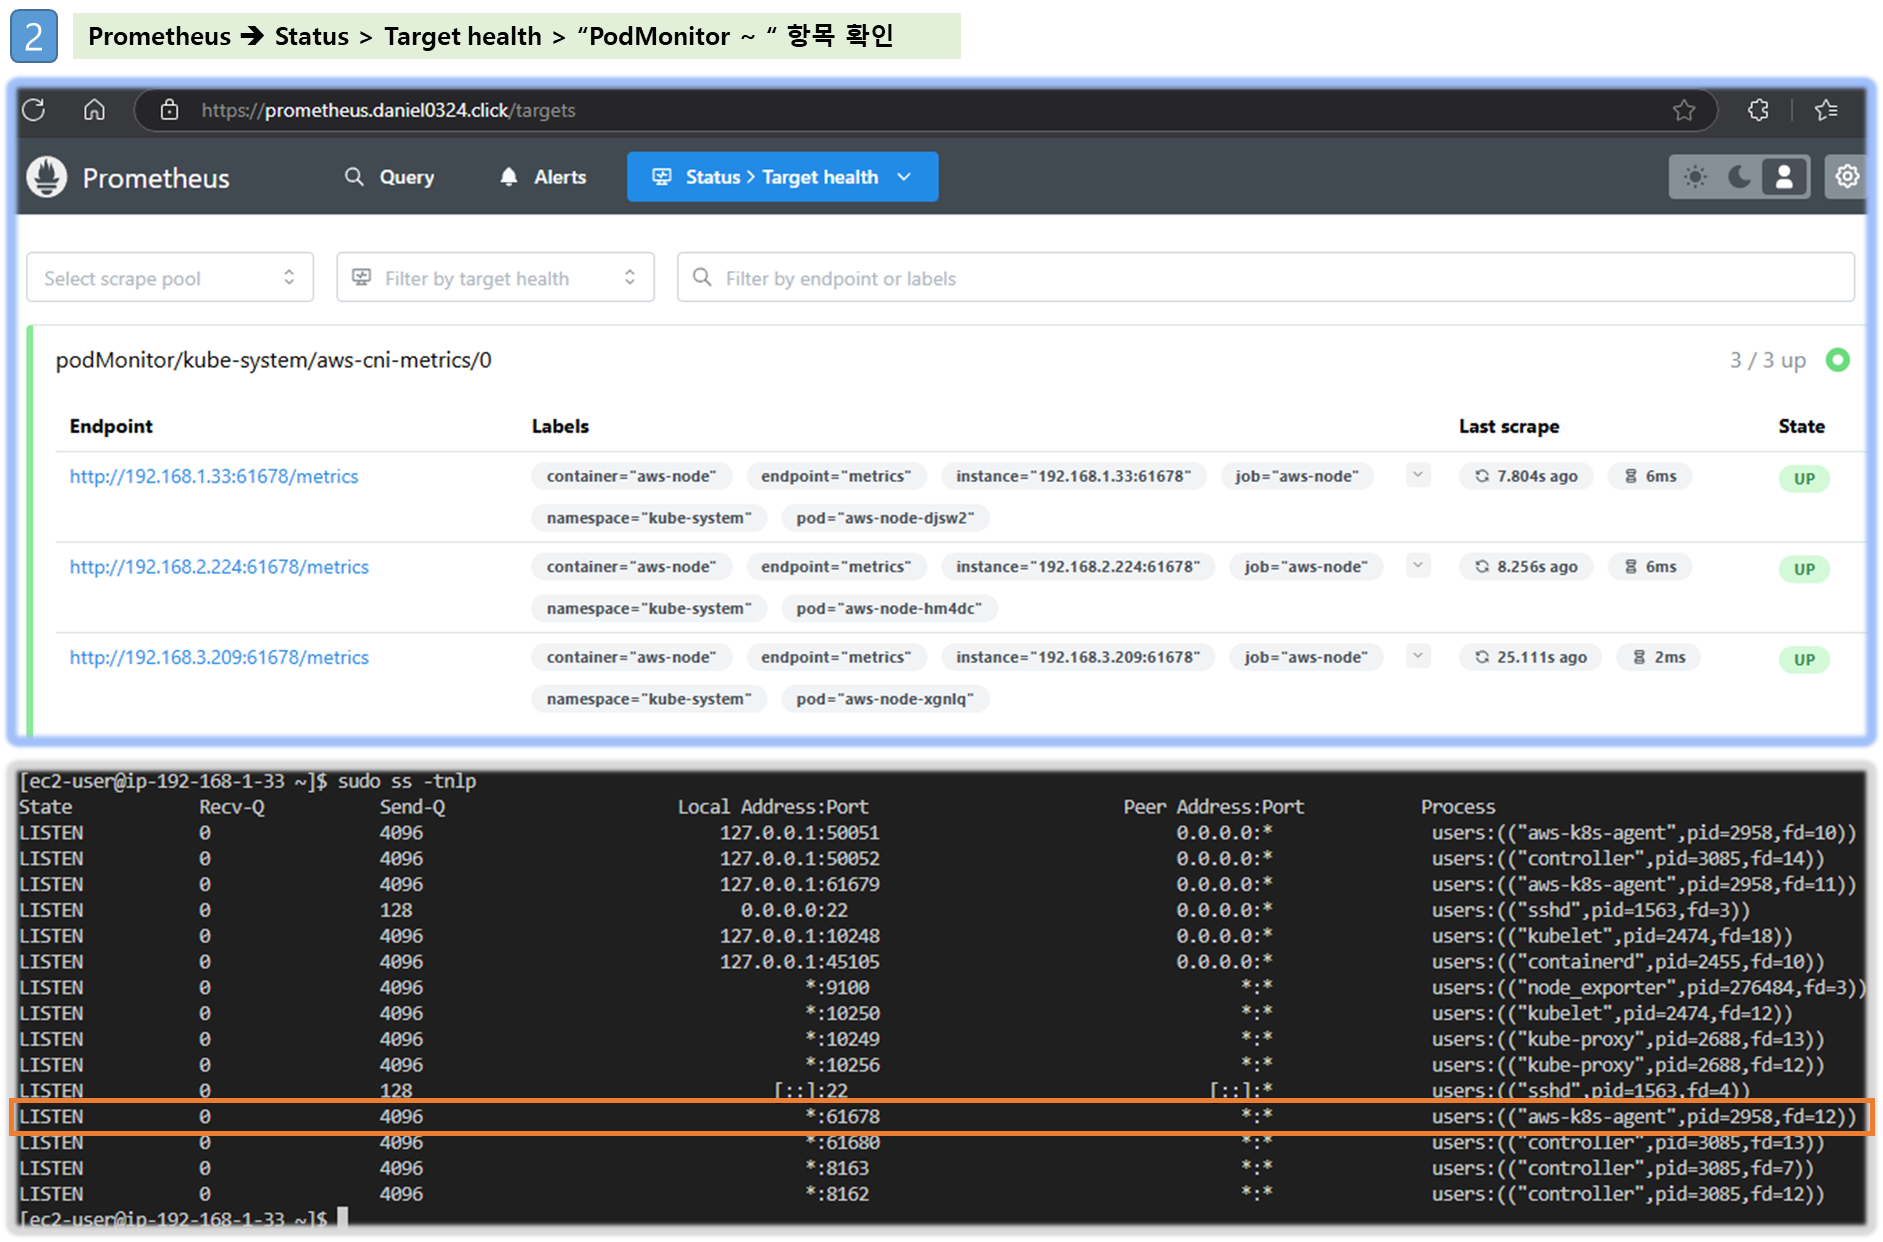Click the 7.804s ago last scrape badge
The height and width of the screenshot is (1242, 1883).
point(1526,476)
